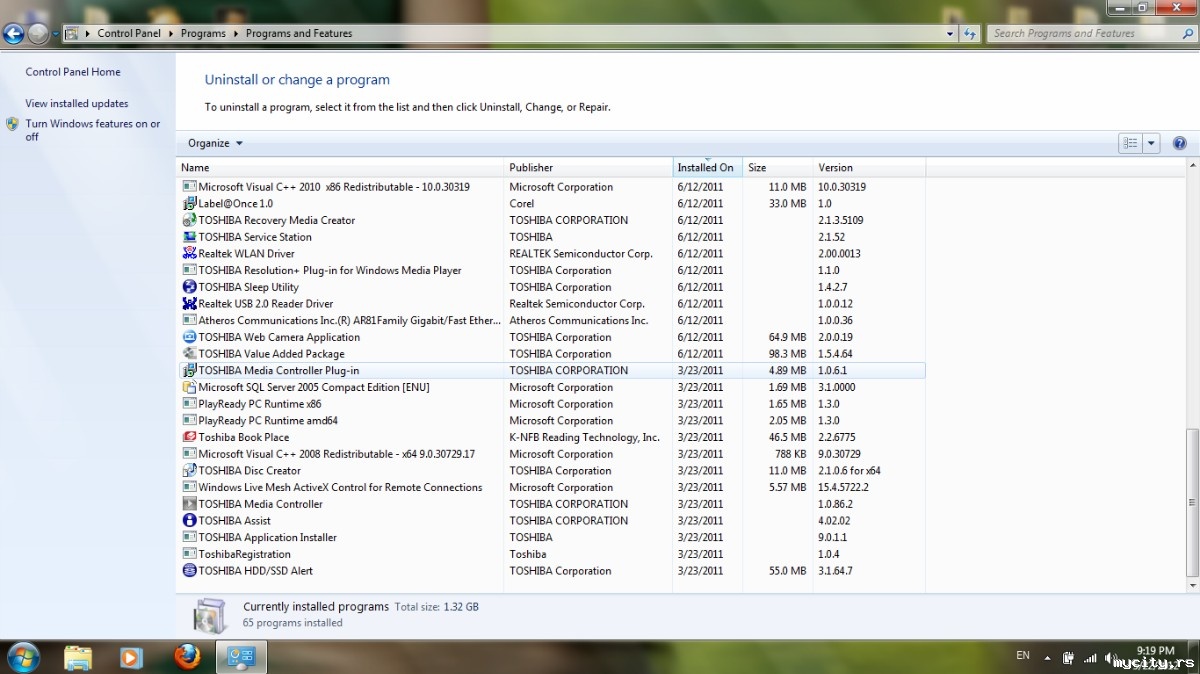Select the Toshiba Book Place icon
This screenshot has width=1200, height=674.
pos(190,437)
